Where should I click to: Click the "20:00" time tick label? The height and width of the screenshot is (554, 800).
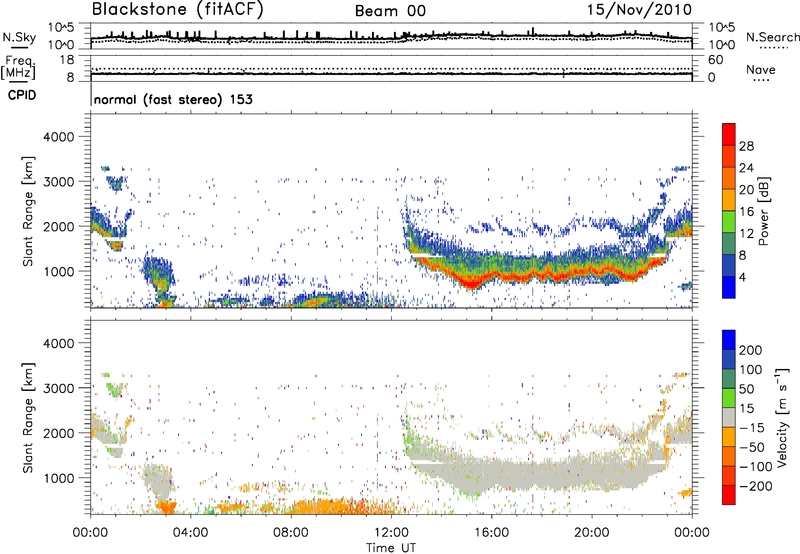591,533
